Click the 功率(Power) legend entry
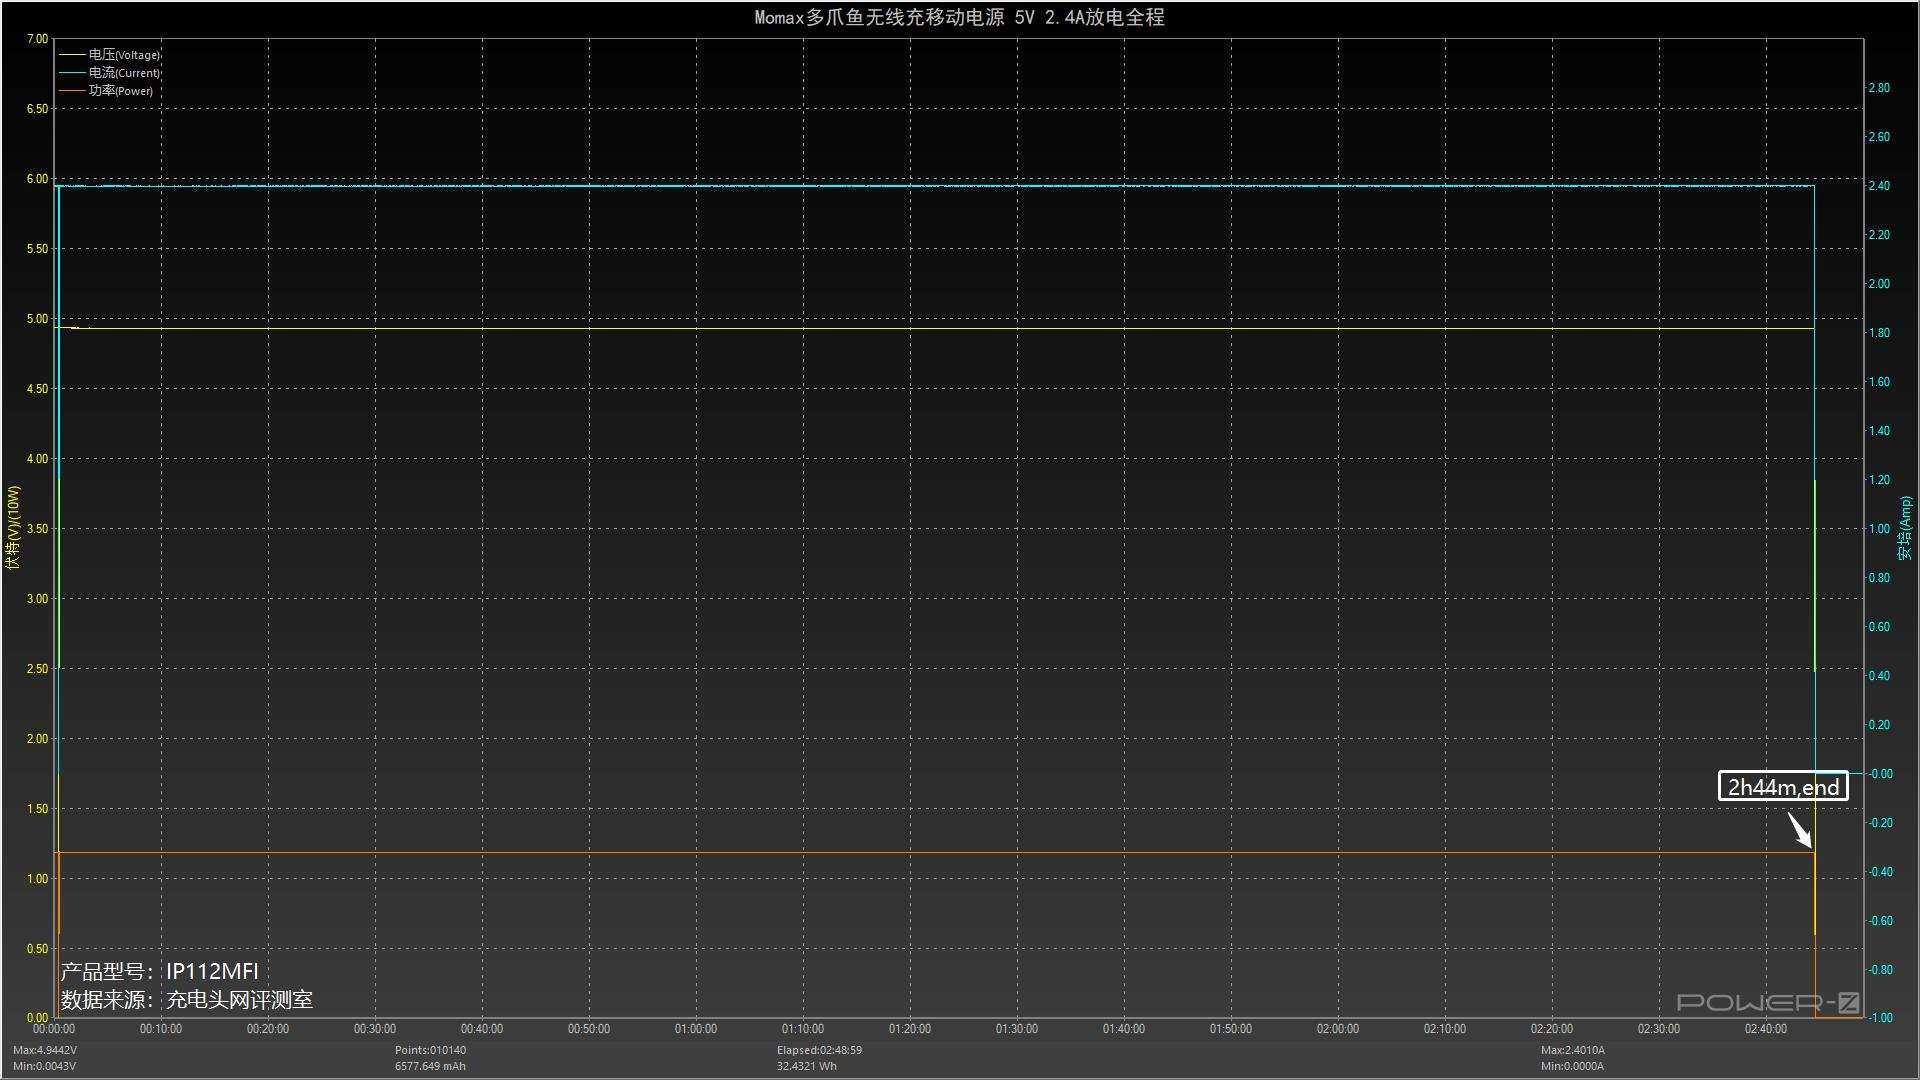1920x1080 pixels. (x=106, y=91)
